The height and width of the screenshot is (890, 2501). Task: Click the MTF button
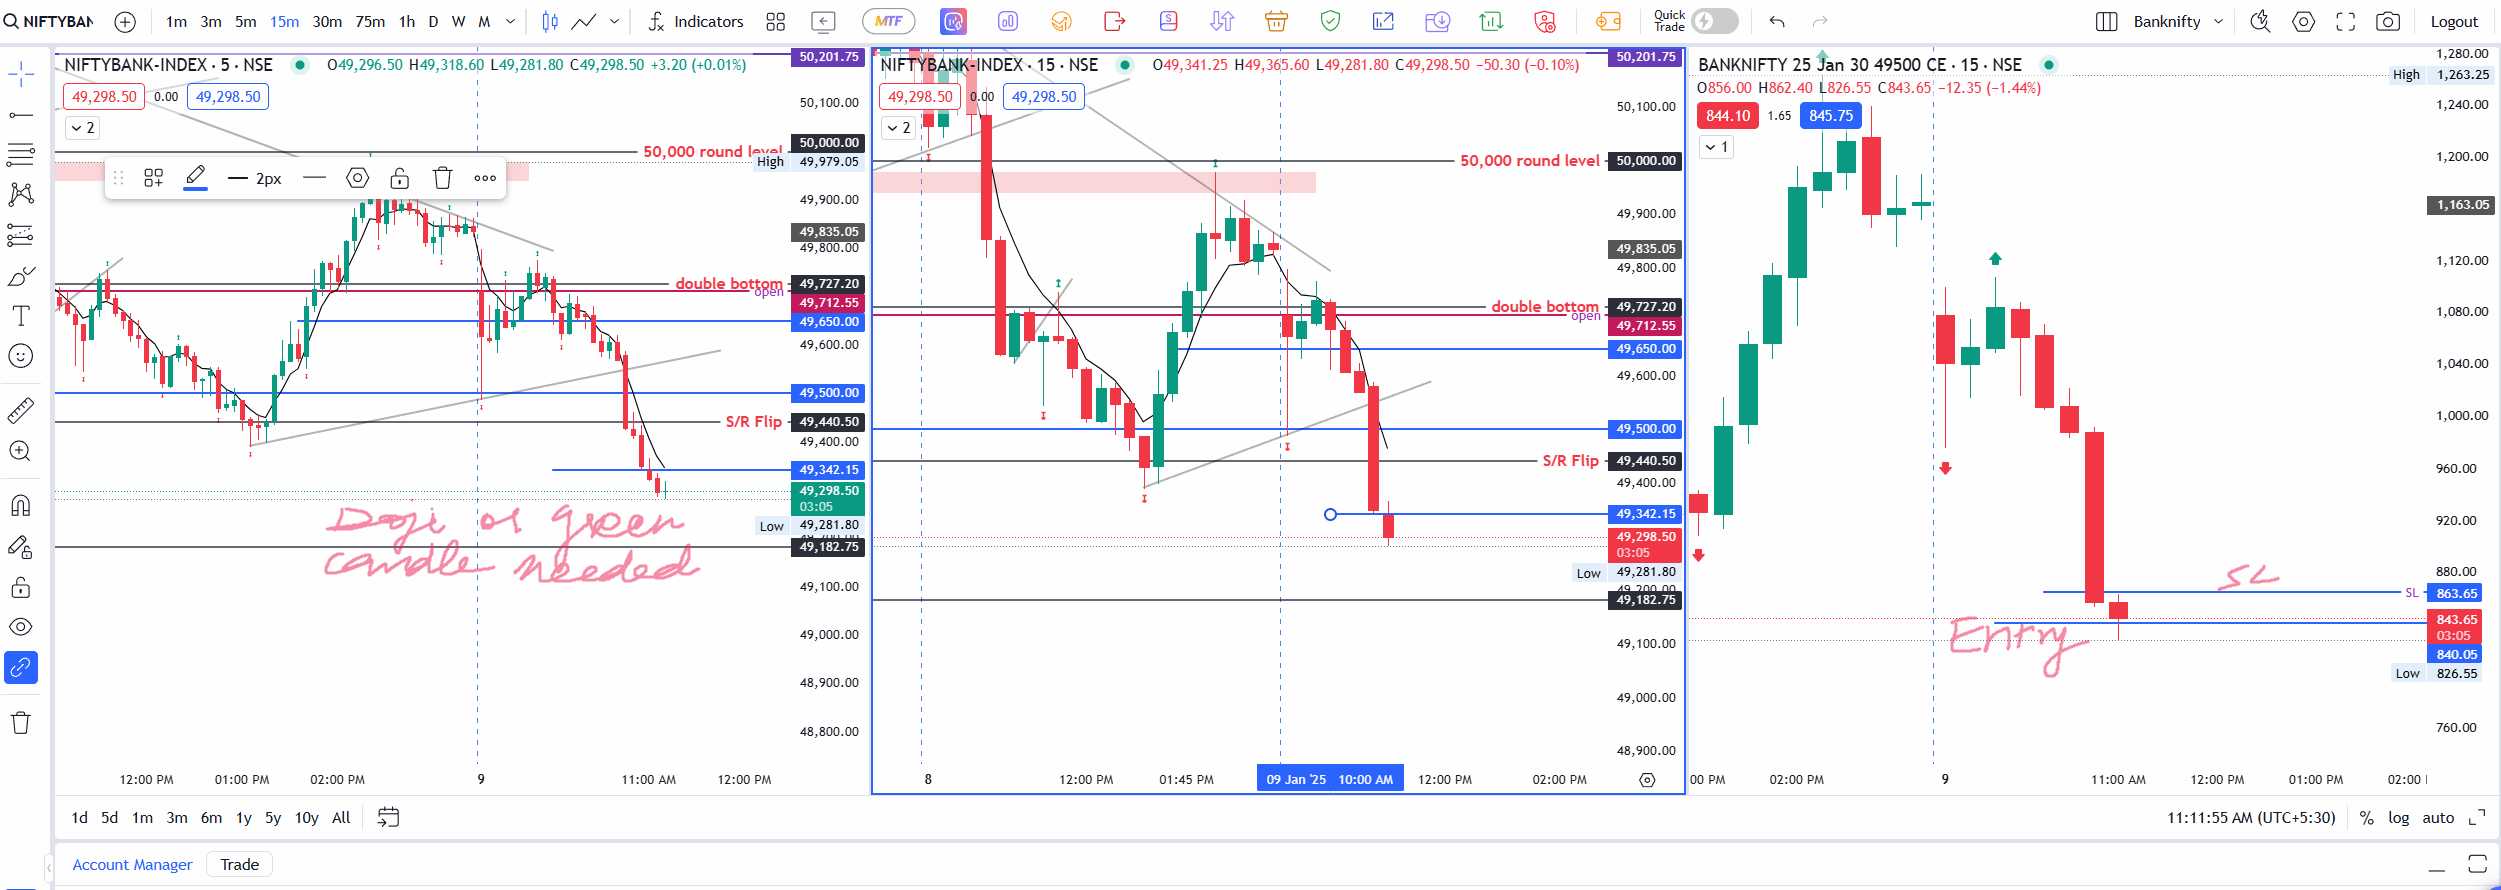(x=888, y=21)
